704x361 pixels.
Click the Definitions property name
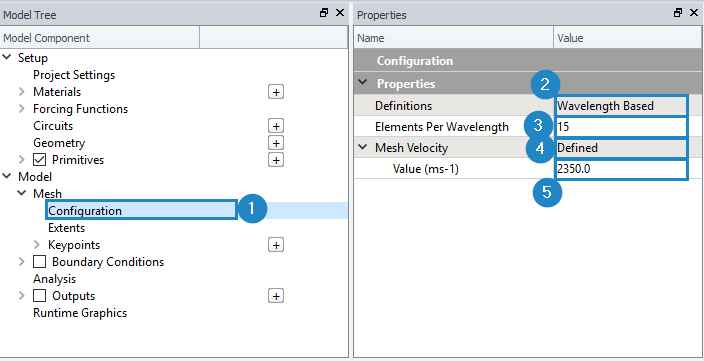point(403,106)
